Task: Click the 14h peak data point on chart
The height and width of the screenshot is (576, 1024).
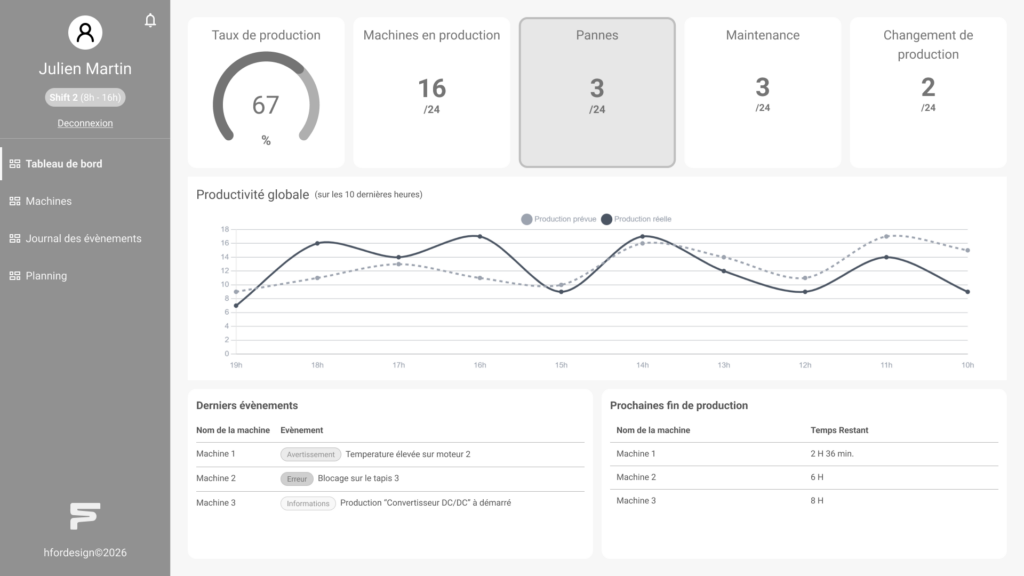Action: point(643,236)
